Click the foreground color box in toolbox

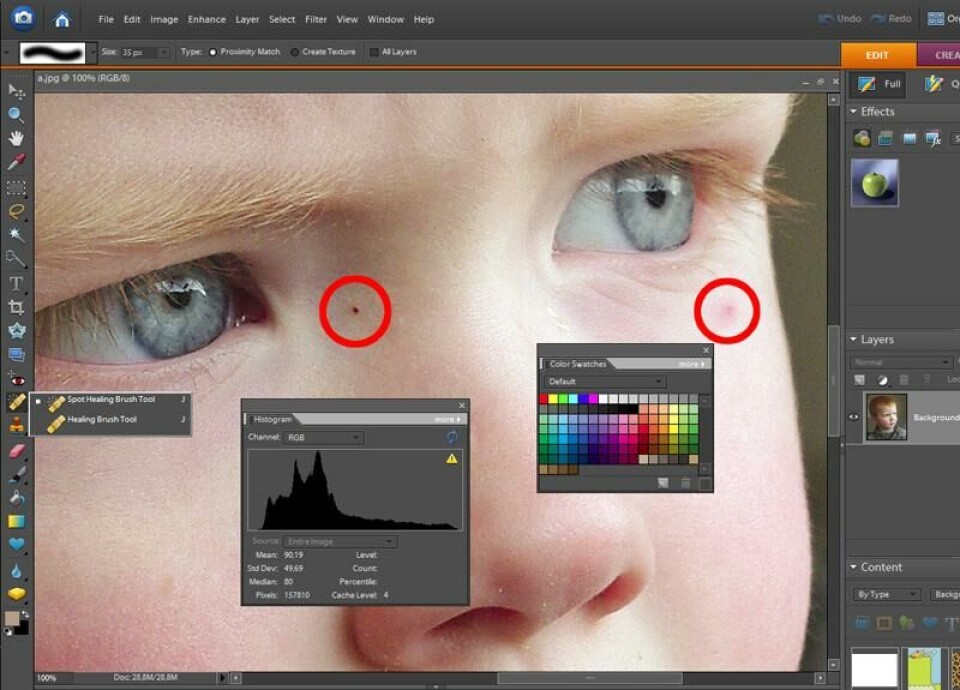pyautogui.click(x=11, y=618)
